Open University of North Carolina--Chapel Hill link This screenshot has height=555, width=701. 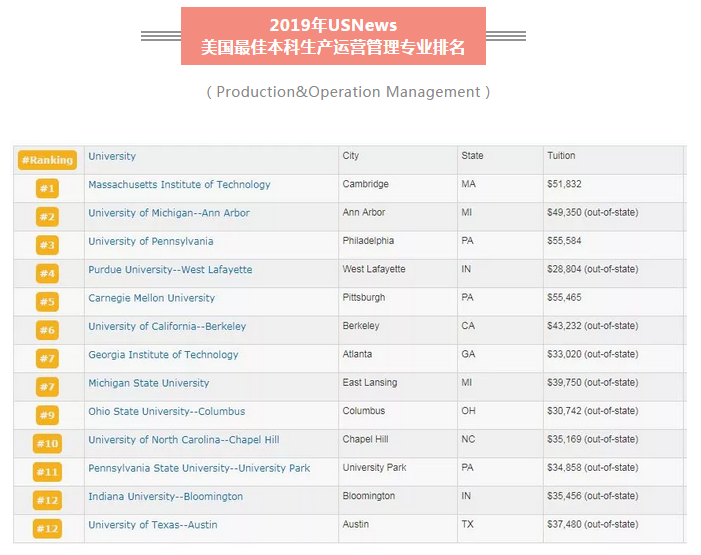click(x=184, y=440)
